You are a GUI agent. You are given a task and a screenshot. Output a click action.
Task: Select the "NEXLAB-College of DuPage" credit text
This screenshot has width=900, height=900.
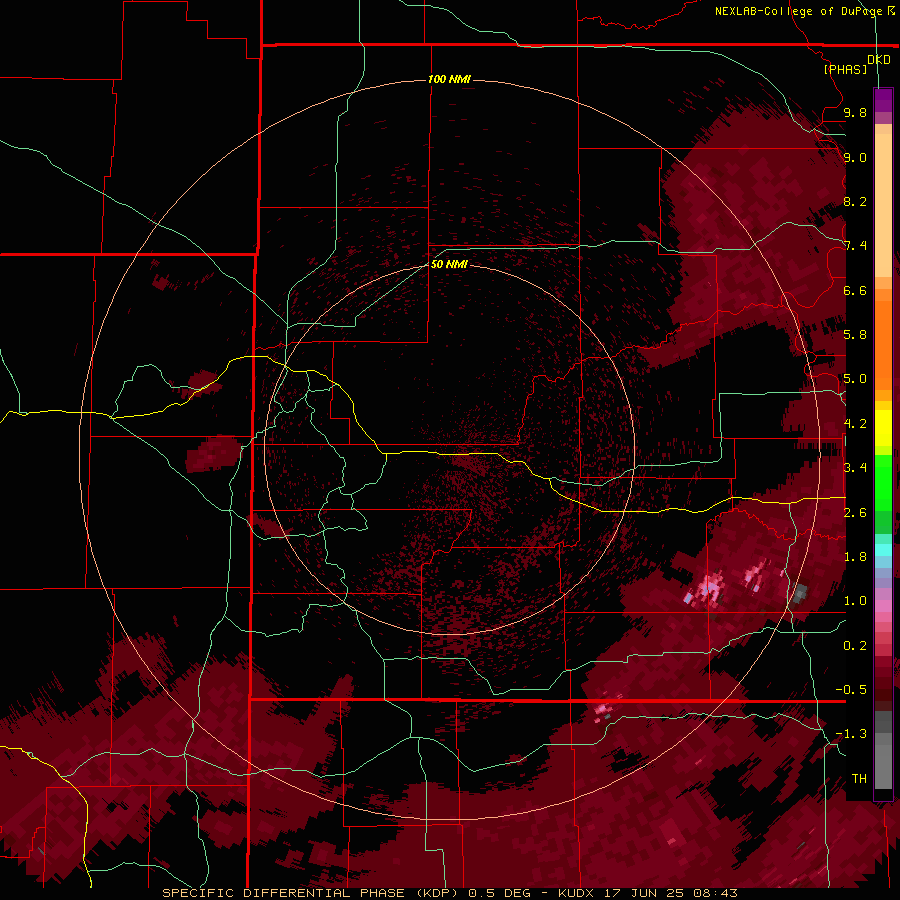pyautogui.click(x=800, y=11)
